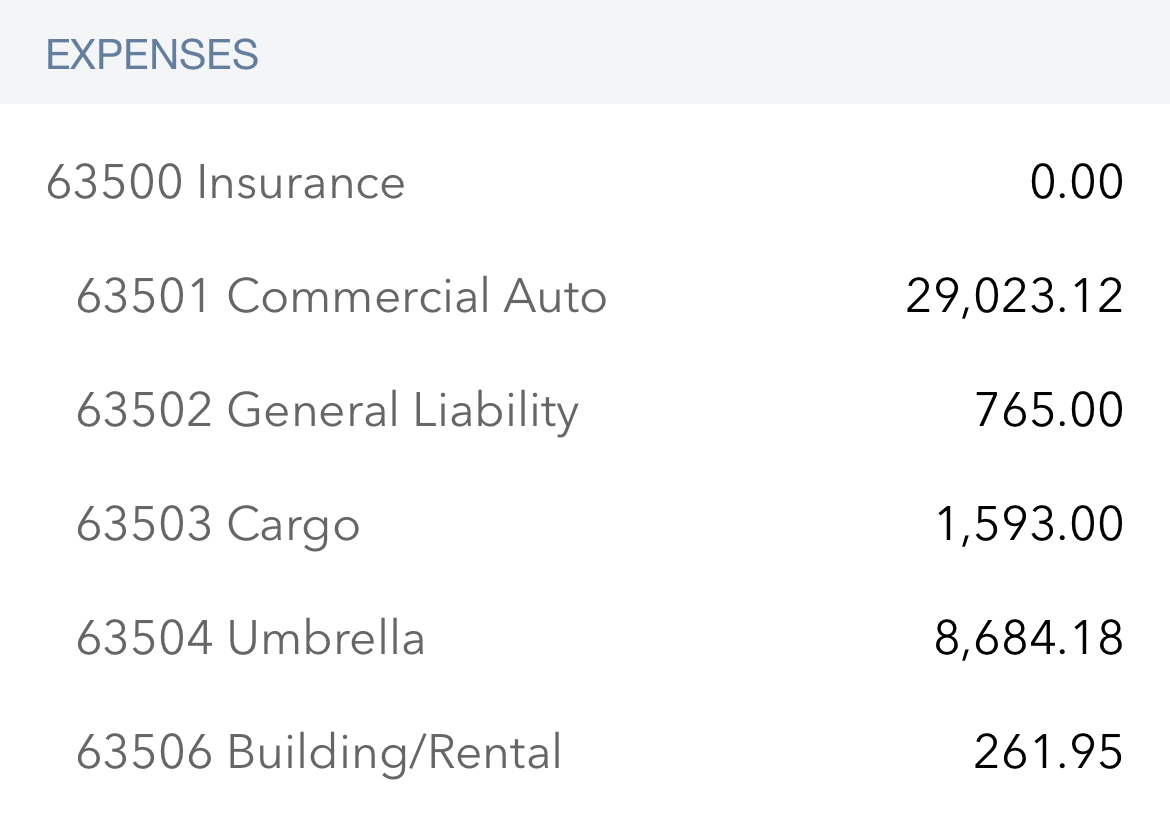This screenshot has height=821, width=1170.
Task: Open the Insurance parent account
Action: coord(300,183)
